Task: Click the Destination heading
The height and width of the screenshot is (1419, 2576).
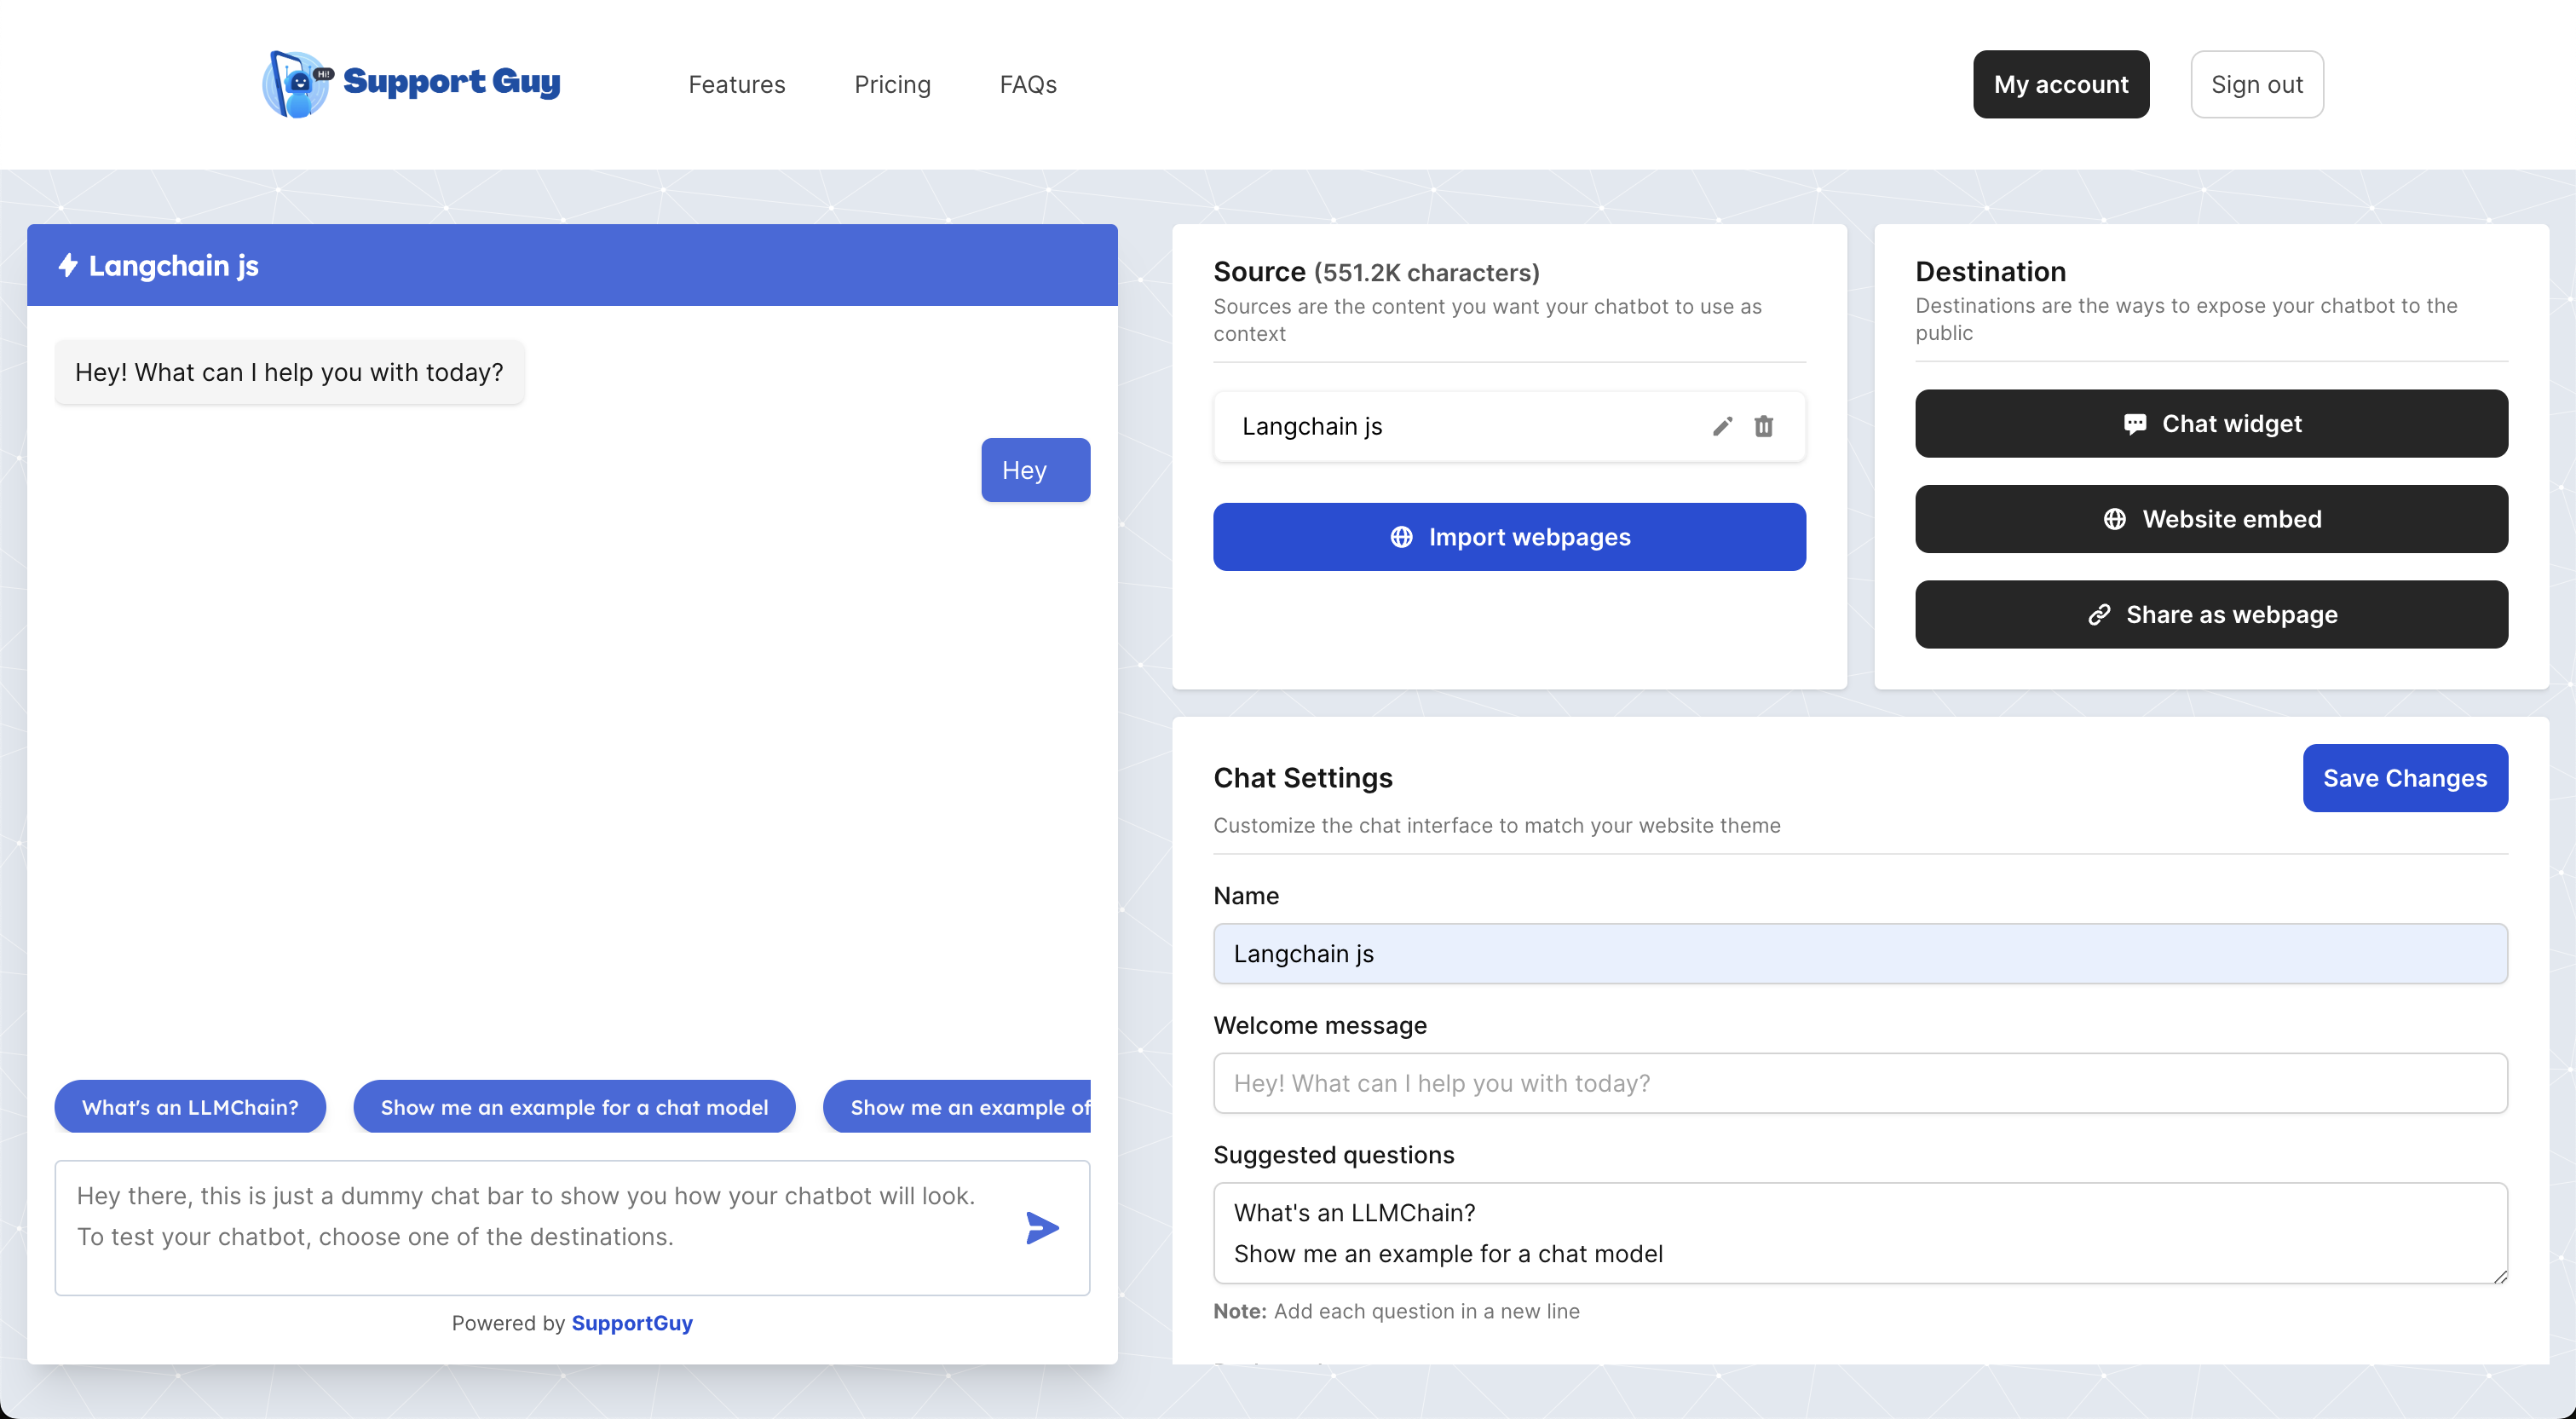Action: tap(1990, 271)
